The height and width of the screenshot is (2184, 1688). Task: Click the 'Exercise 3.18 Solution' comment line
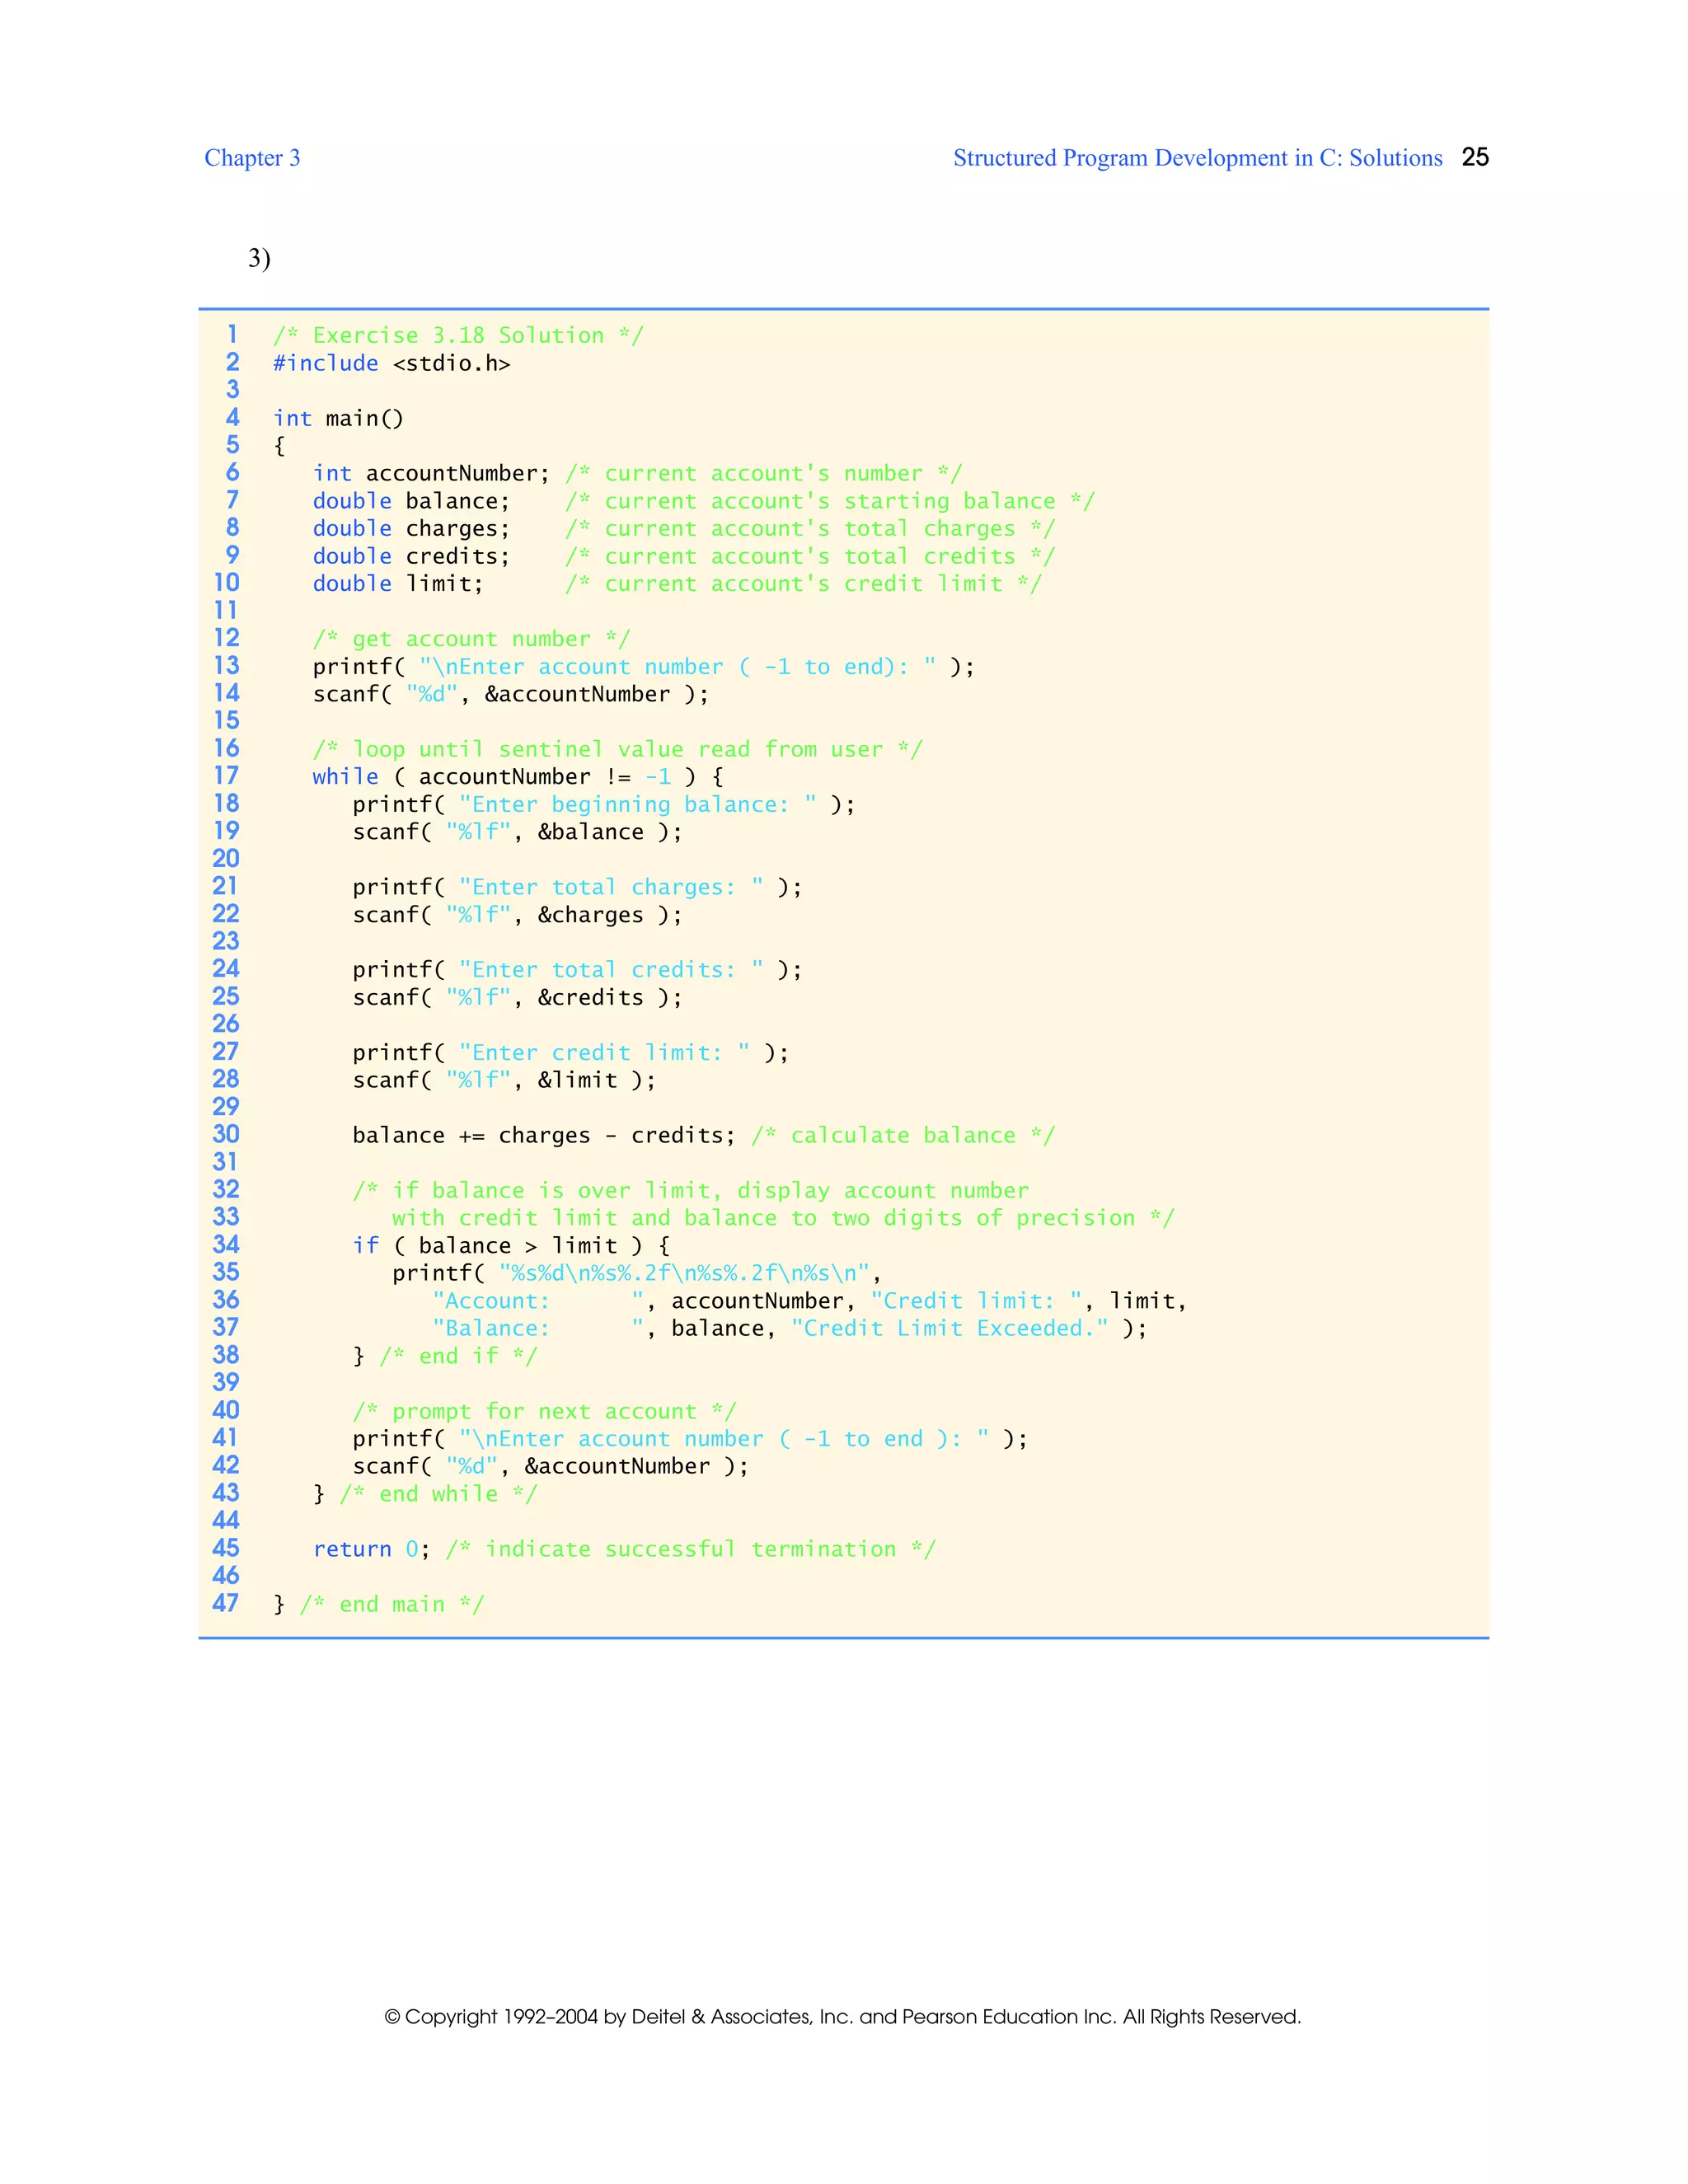tap(458, 336)
